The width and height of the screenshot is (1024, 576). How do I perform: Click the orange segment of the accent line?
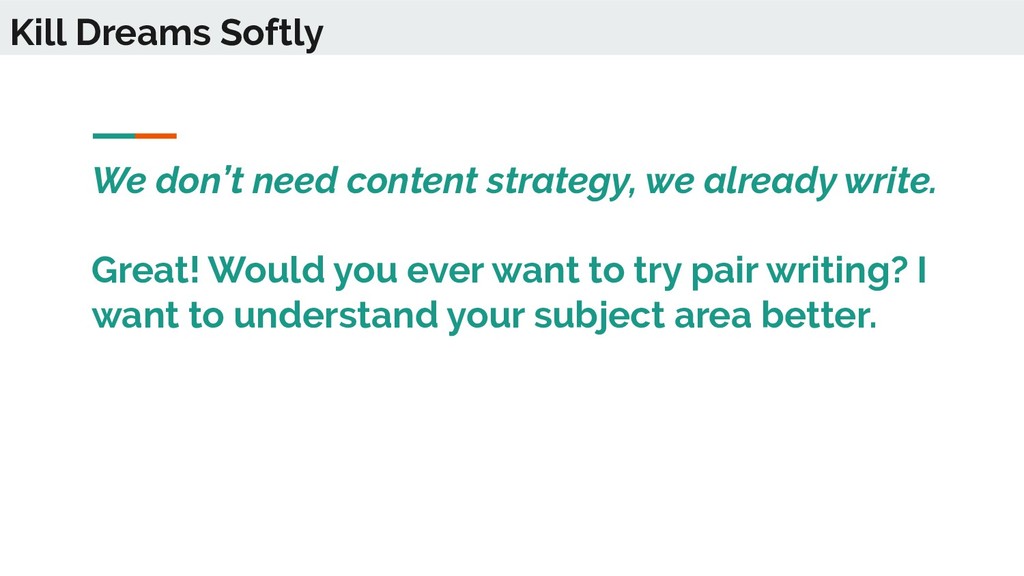tap(156, 136)
